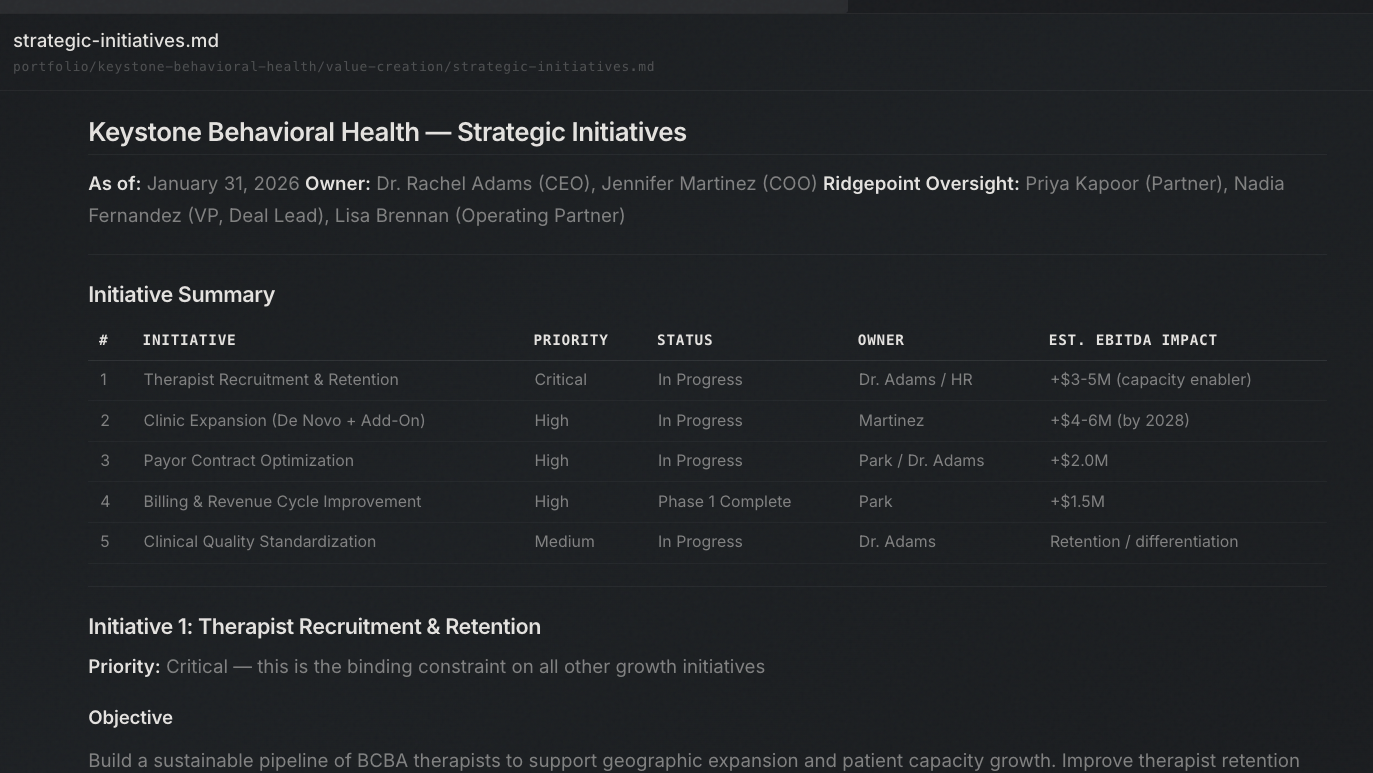Click the Keystone Behavioral Health main heading
Viewport: 1373px width, 773px height.
click(x=387, y=131)
